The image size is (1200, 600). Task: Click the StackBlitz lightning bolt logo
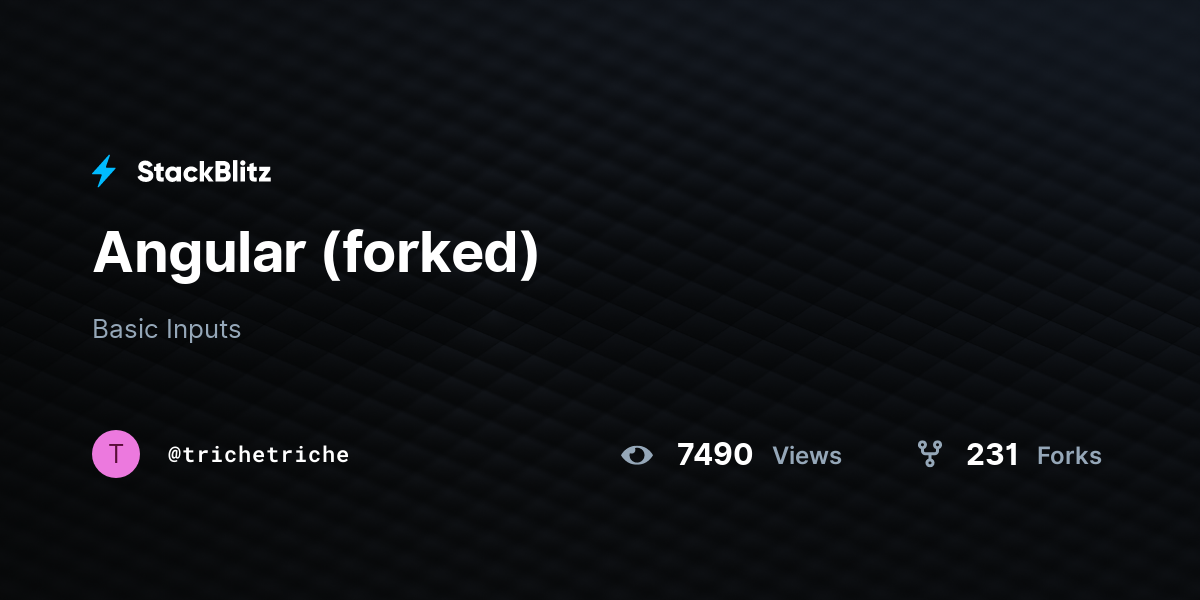pyautogui.click(x=104, y=172)
